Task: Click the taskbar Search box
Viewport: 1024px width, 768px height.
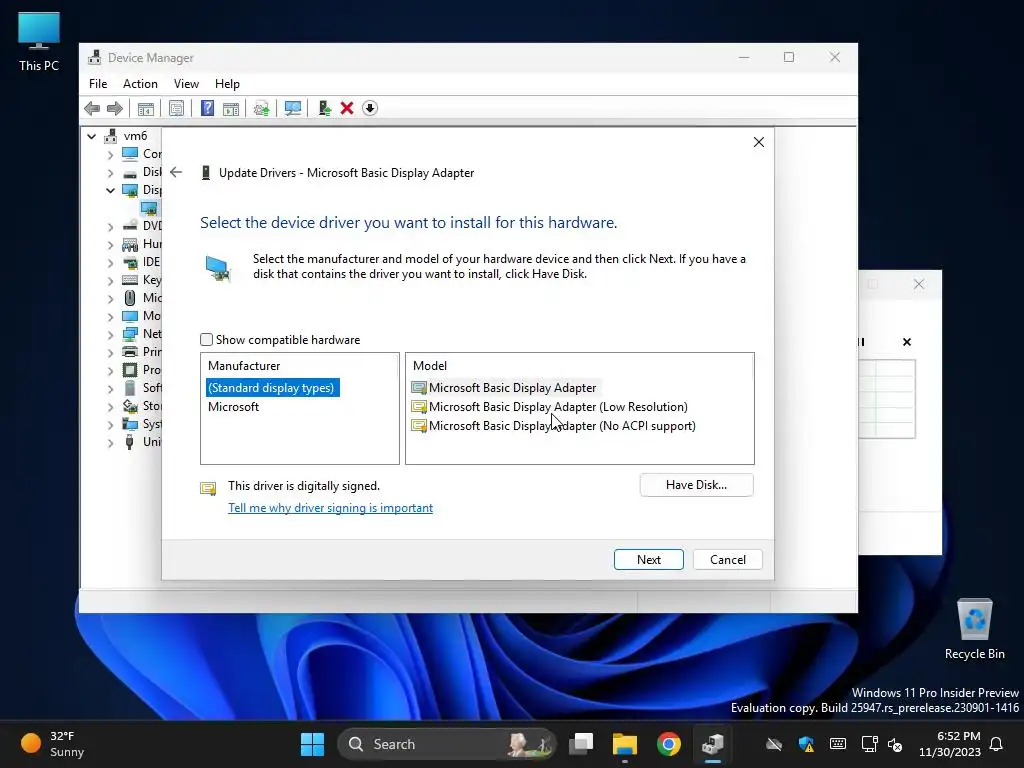Action: (x=447, y=744)
